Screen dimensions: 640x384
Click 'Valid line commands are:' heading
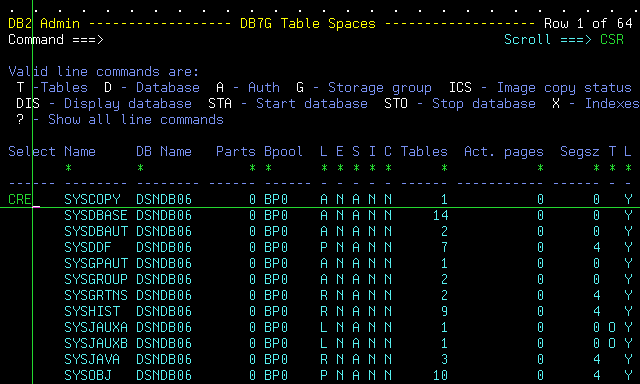click(x=104, y=71)
